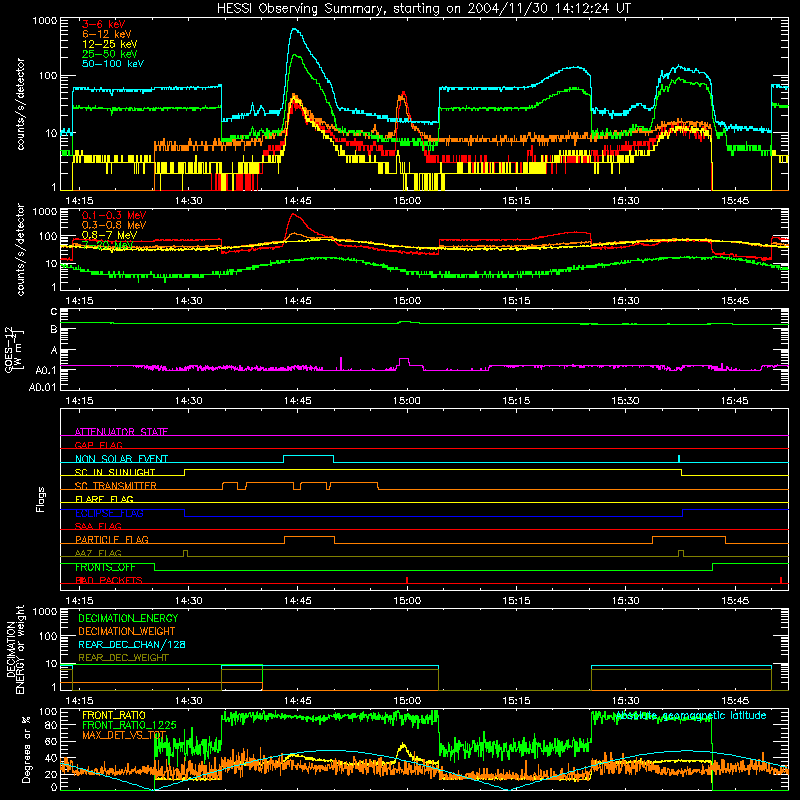Select the DECIMATION_ENERGY legend label
800x800 pixels.
coord(128,618)
